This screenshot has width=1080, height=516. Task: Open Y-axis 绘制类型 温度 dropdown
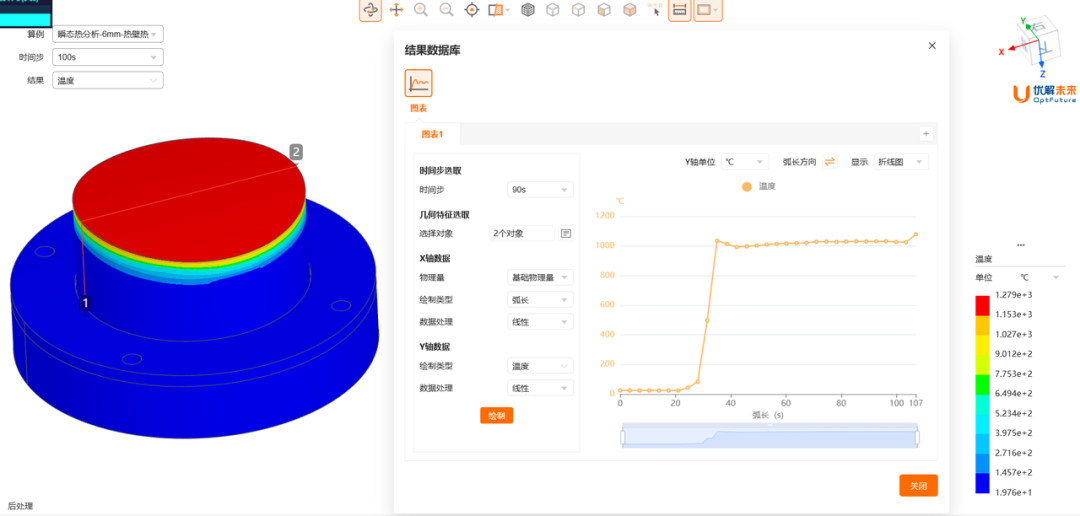tap(540, 366)
